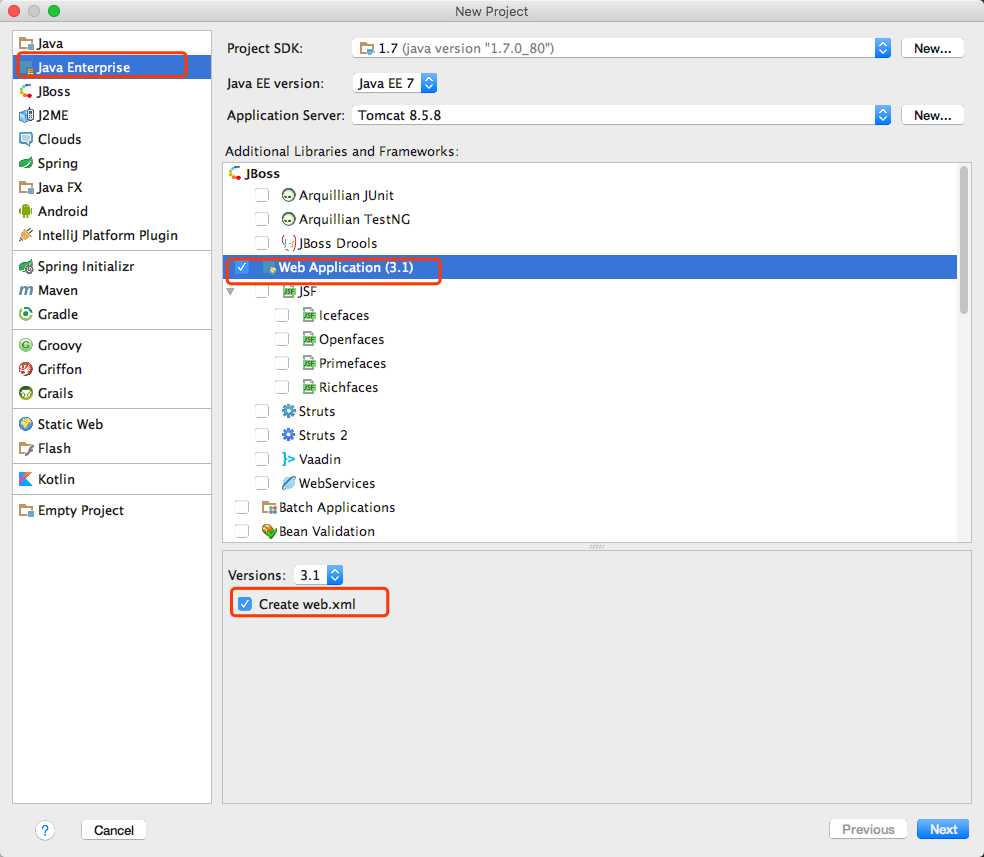The image size is (984, 857).
Task: Enable the WebServices checkbox
Action: 262,483
